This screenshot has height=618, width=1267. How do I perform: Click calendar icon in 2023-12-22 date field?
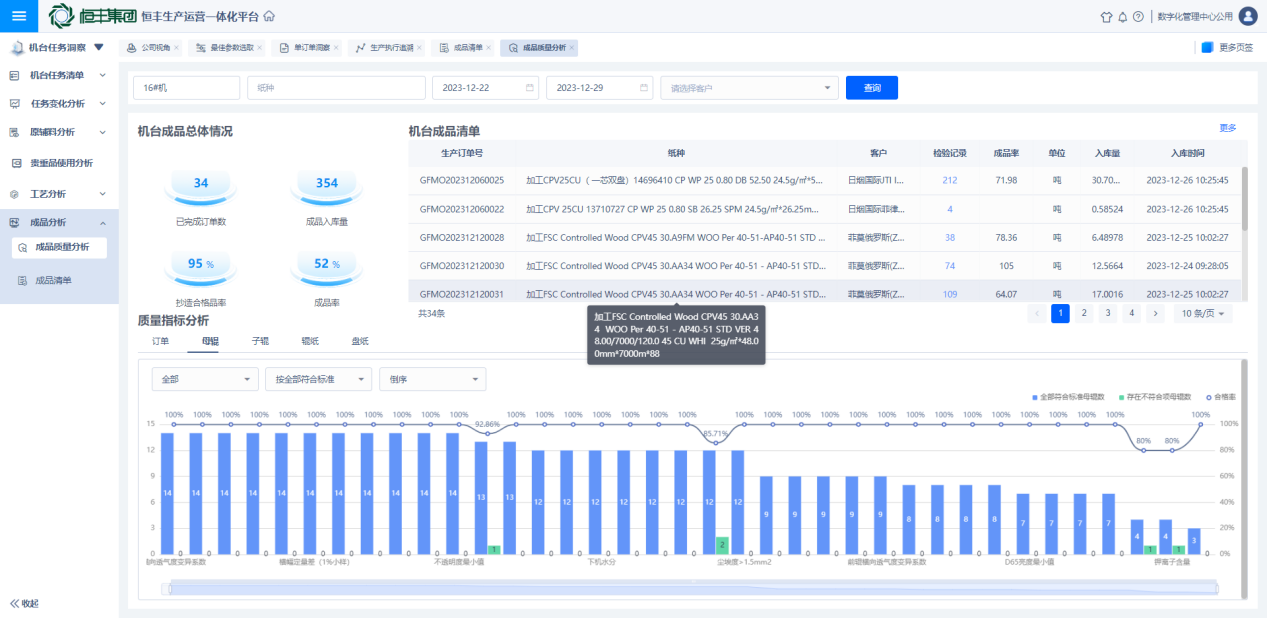click(531, 88)
